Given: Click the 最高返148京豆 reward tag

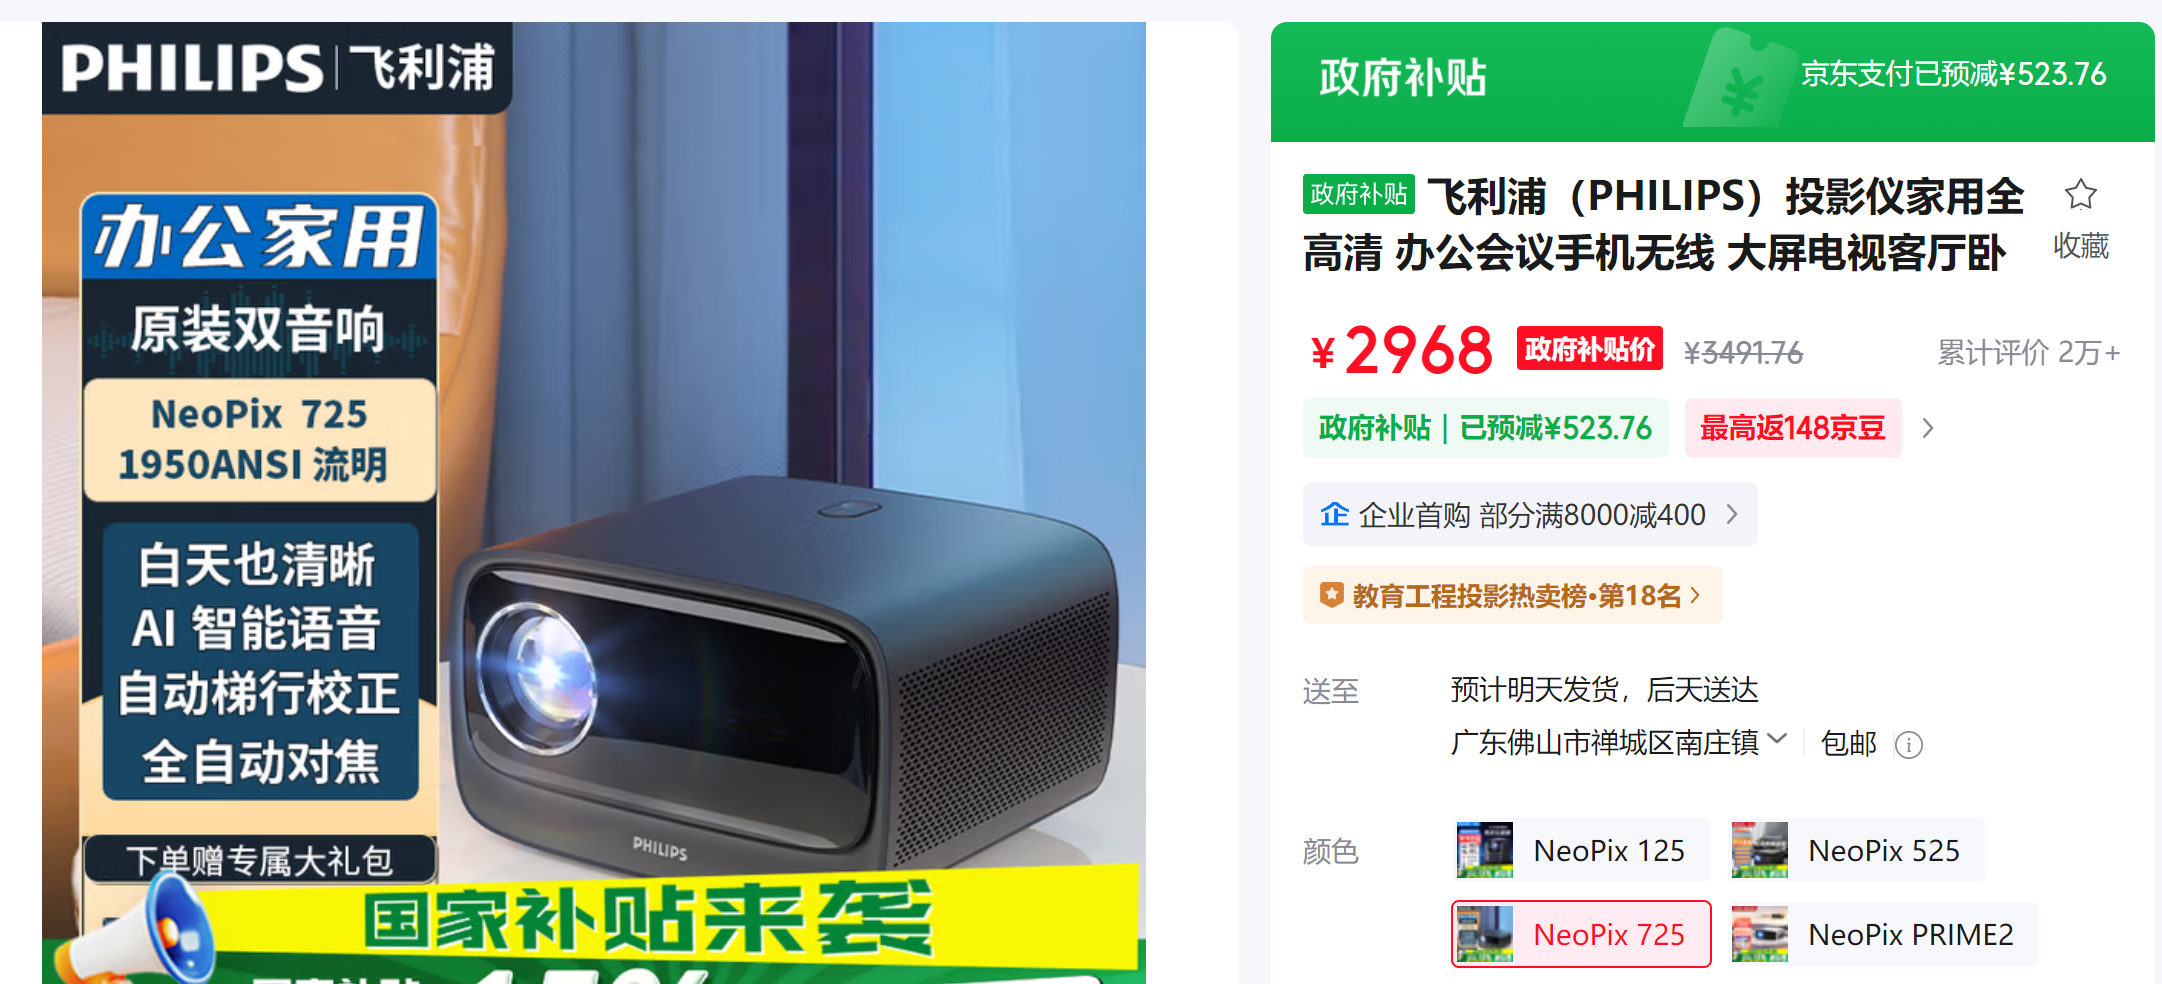Looking at the screenshot, I should click(x=1792, y=428).
